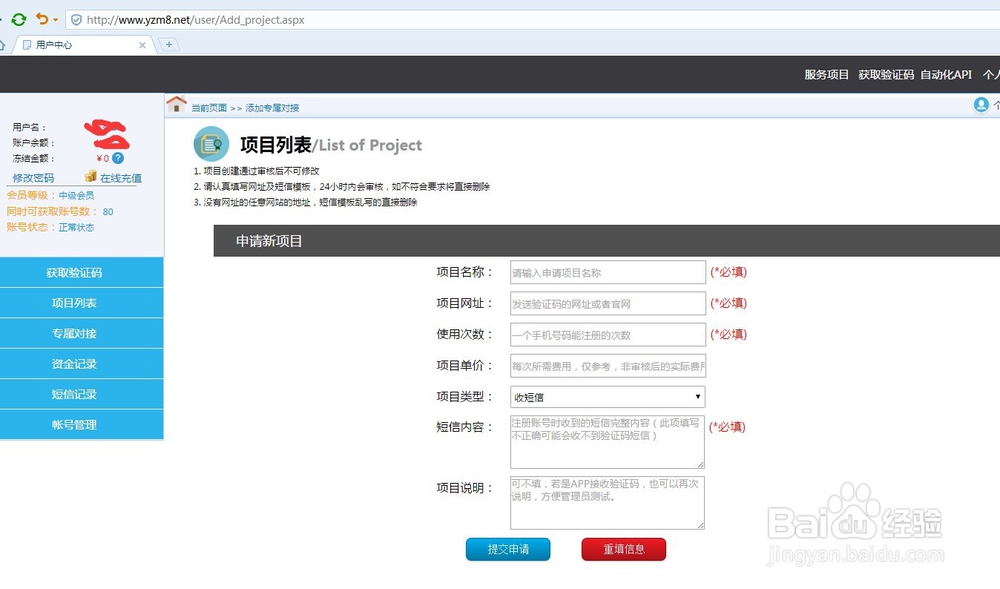The image size is (1000, 589).
Task: Click the 重填信息 reset button
Action: (x=623, y=549)
